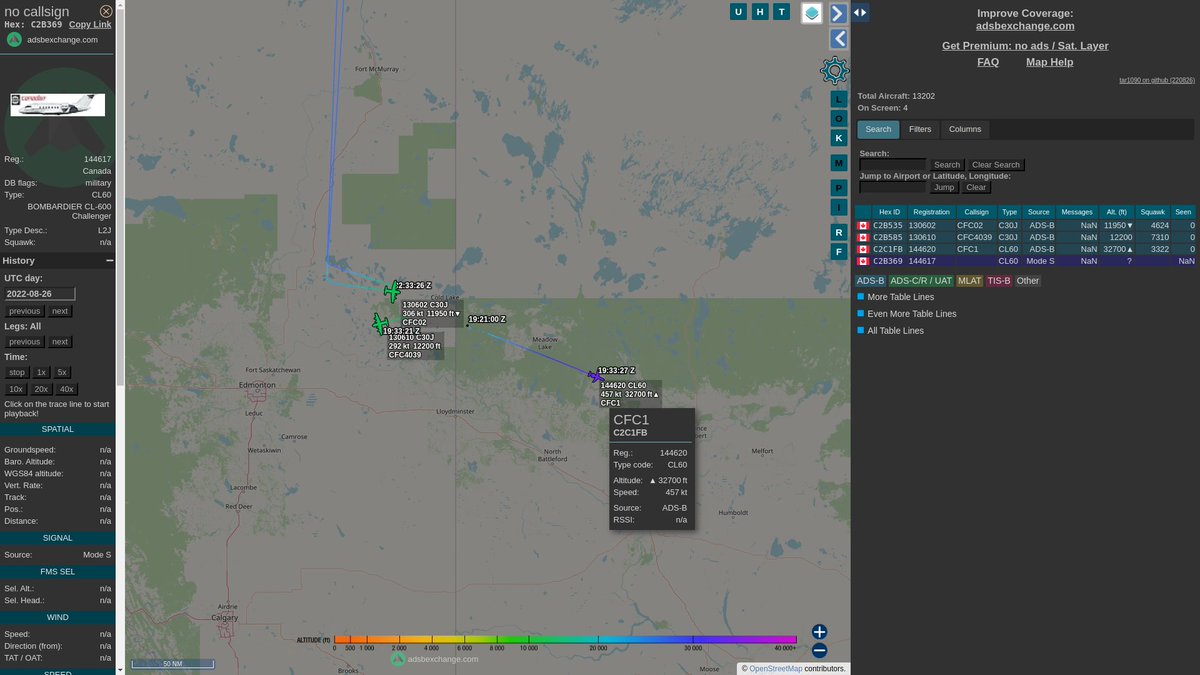Select table row C2C1FB CFC1
The image size is (1200, 675).
pyautogui.click(x=1027, y=249)
